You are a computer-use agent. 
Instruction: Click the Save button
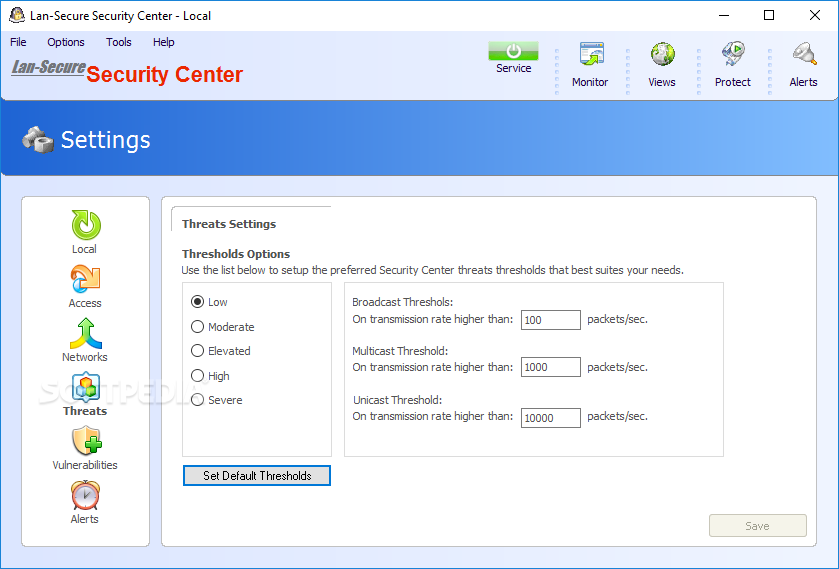(x=758, y=526)
